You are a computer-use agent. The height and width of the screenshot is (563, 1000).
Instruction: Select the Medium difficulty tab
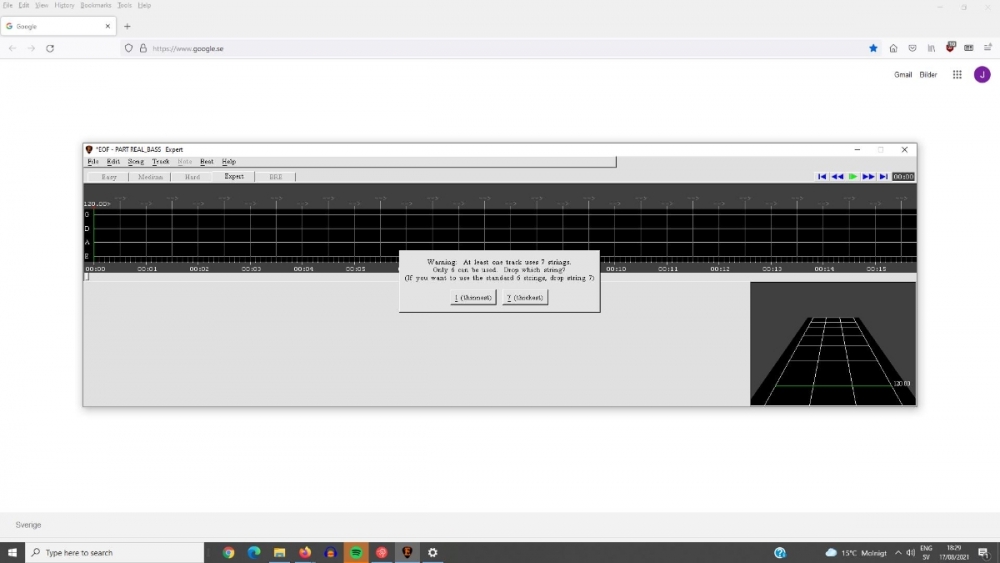click(150, 177)
